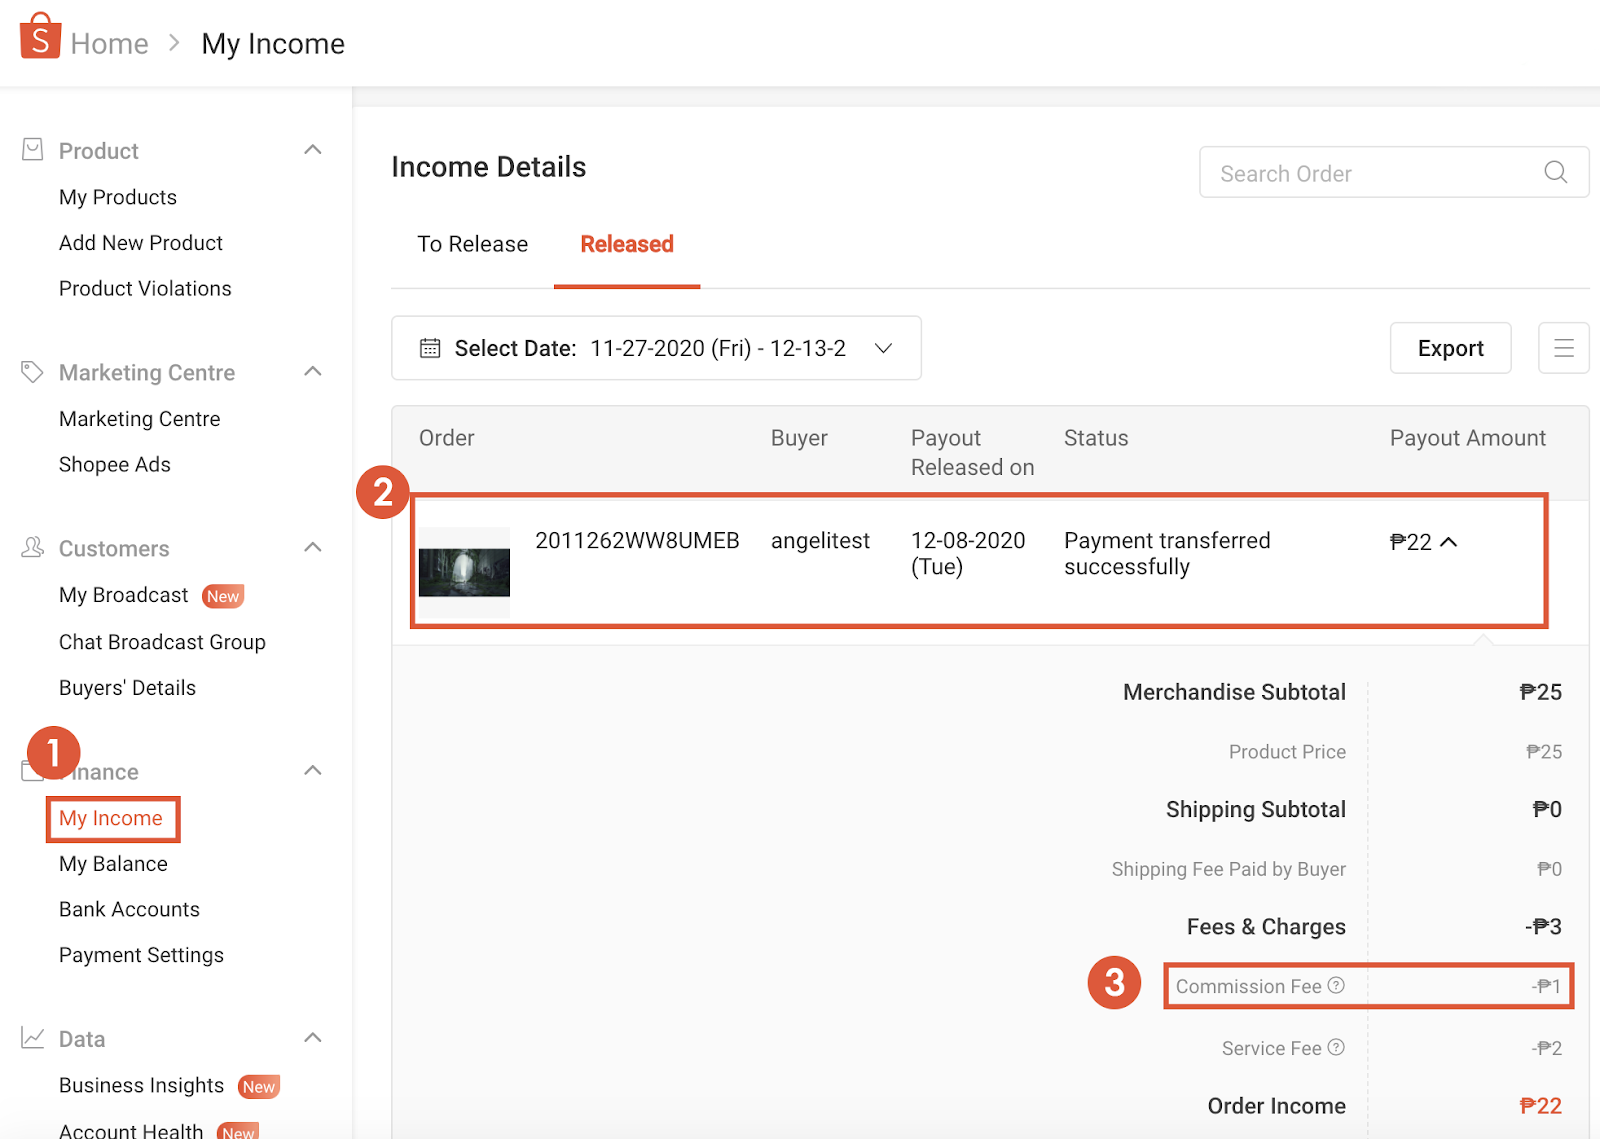Collapse the Customers section in sidebar
The height and width of the screenshot is (1139, 1600).
pyautogui.click(x=313, y=547)
